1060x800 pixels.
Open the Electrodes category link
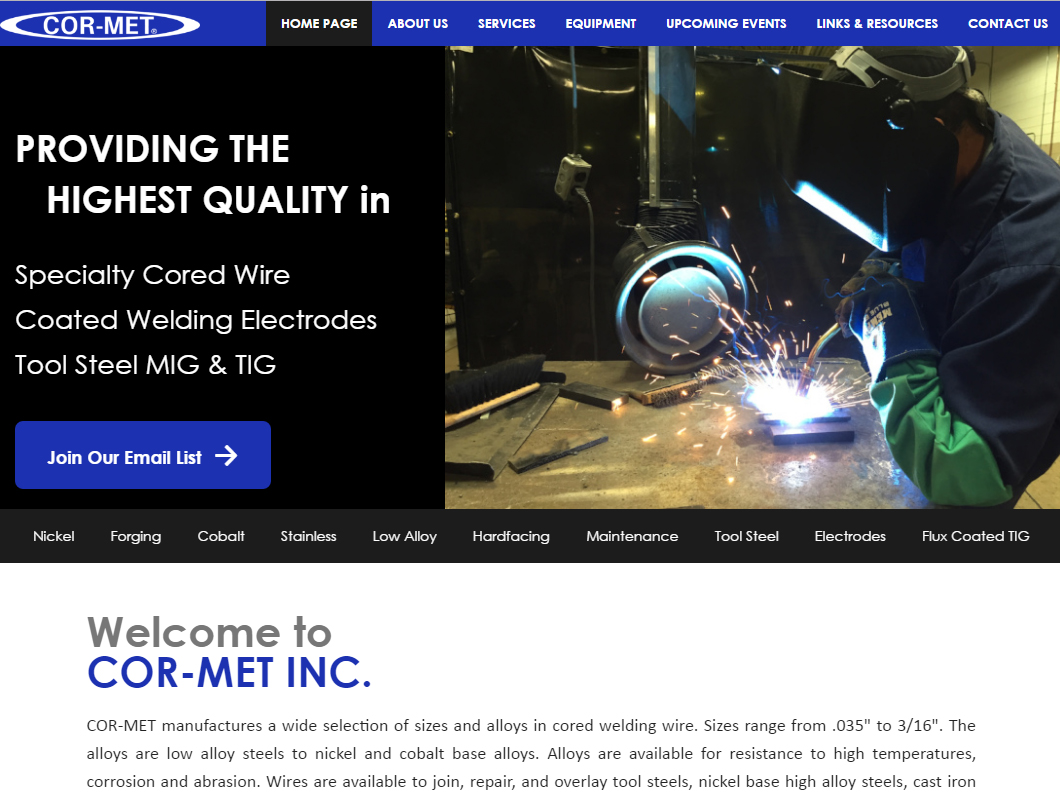point(850,536)
